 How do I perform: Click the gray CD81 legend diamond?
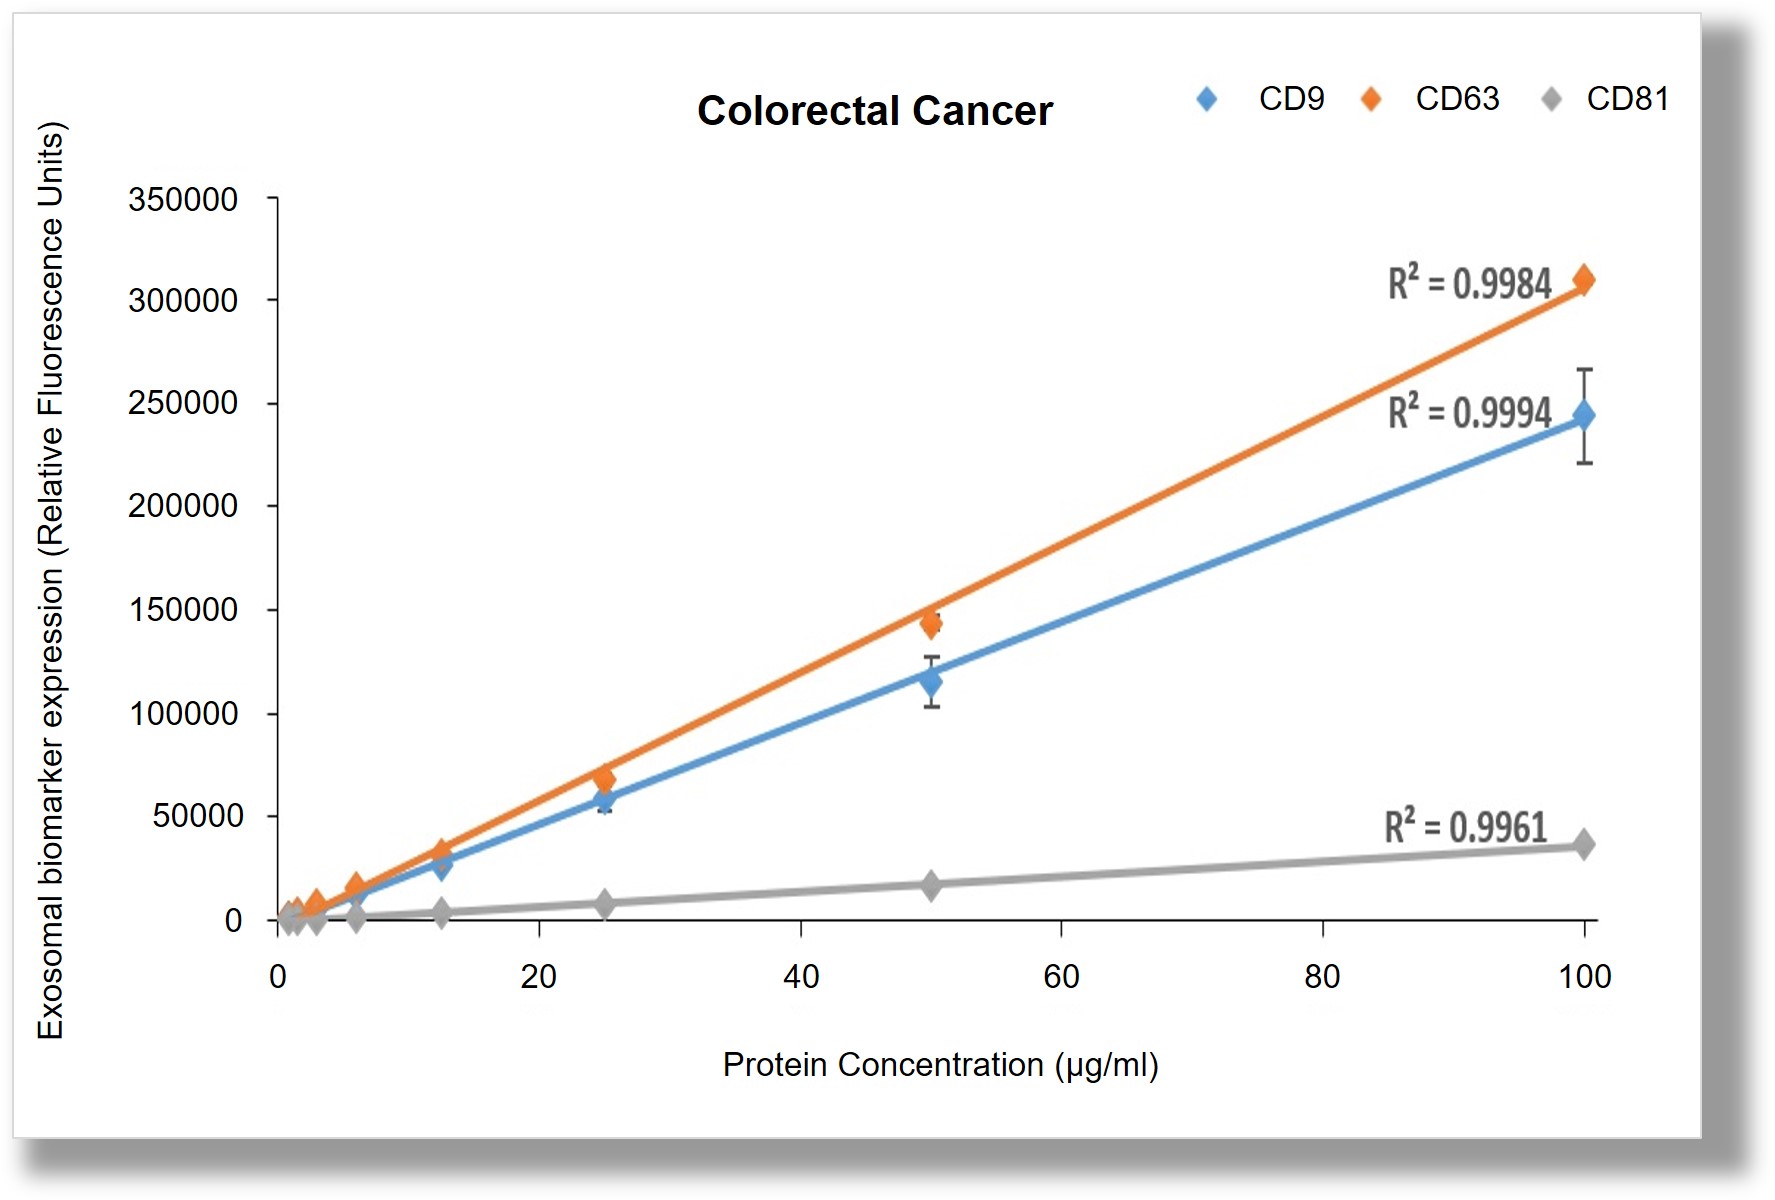point(1551,99)
